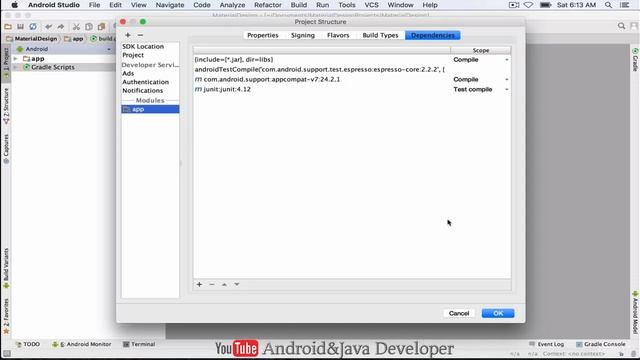The width and height of the screenshot is (640, 360).
Task: Open the Gradle Console tool window
Action: click(600, 344)
